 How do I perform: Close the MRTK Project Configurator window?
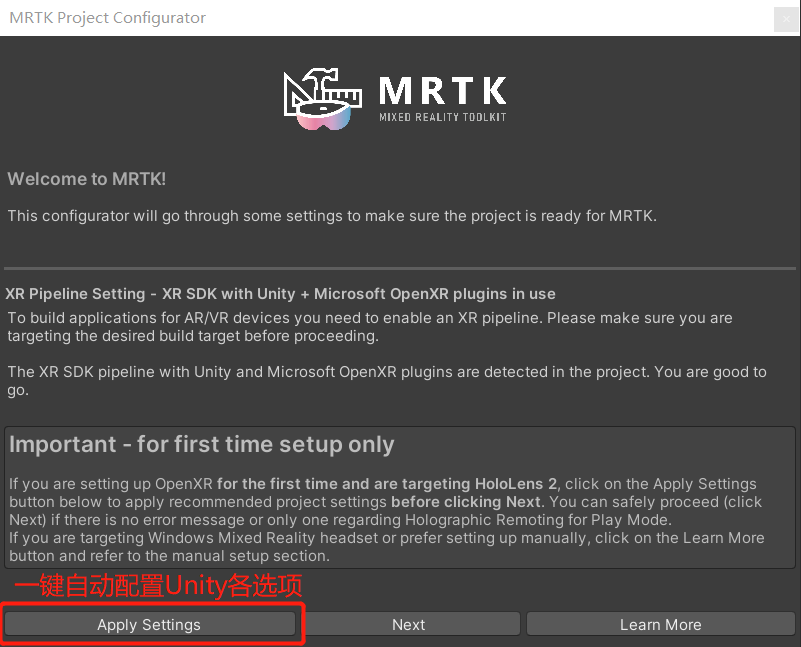[786, 19]
